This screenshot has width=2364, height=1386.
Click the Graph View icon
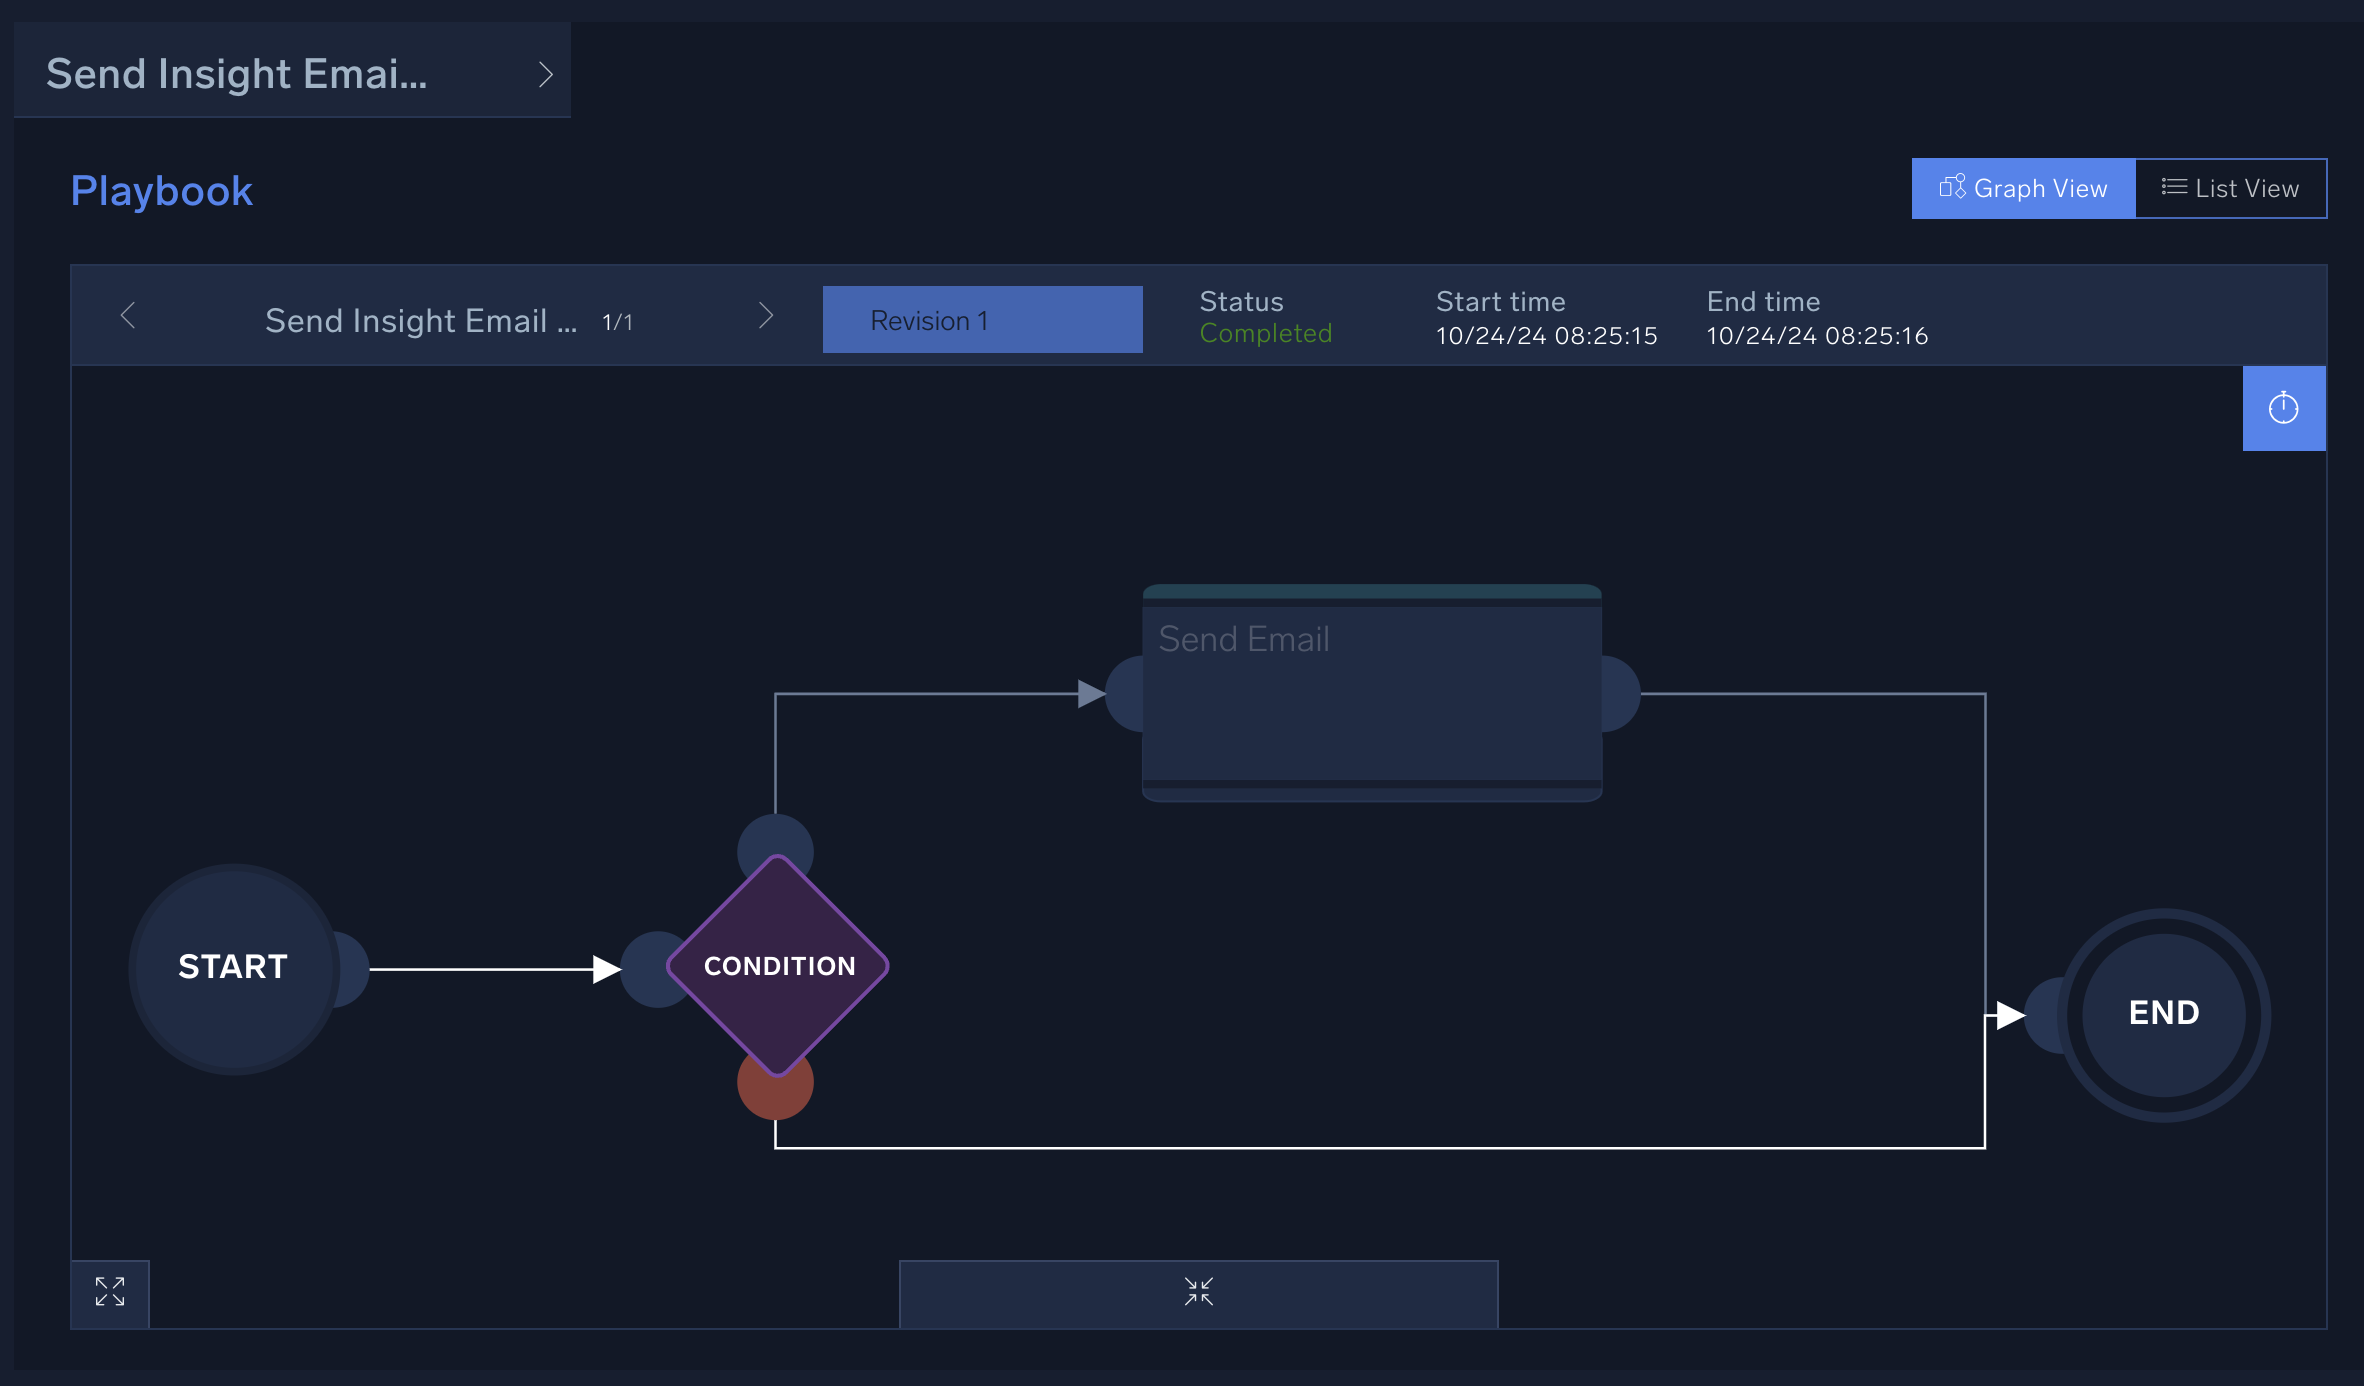1951,187
